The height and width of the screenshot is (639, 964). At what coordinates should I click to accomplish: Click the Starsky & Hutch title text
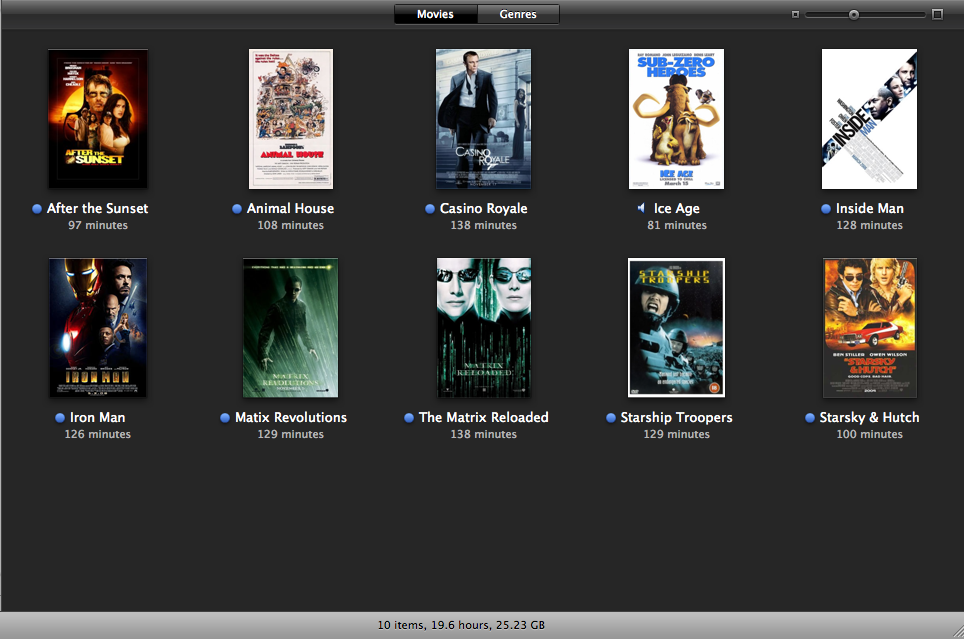tap(869, 418)
